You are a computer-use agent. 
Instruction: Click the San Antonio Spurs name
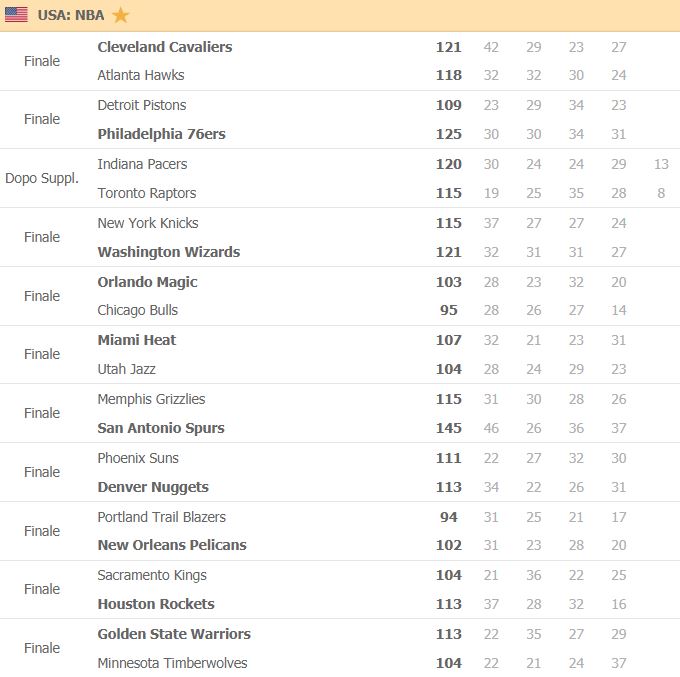click(x=161, y=428)
